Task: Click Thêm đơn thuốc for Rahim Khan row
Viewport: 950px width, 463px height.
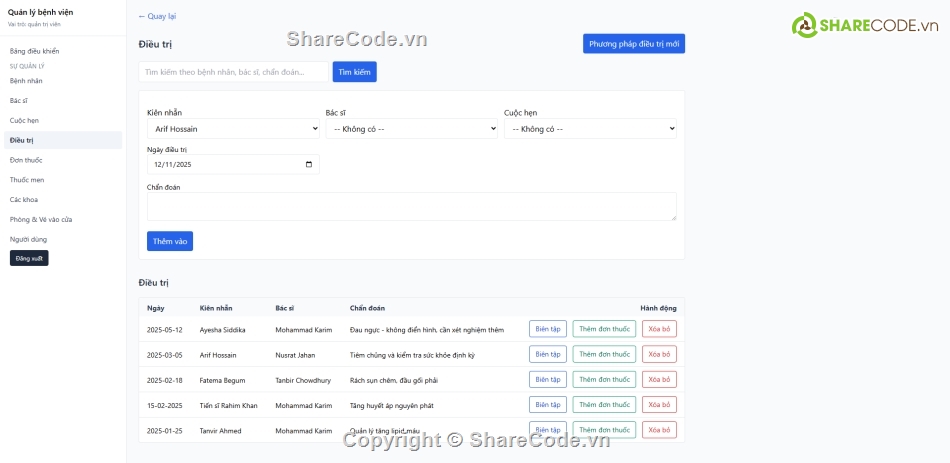Action: click(605, 405)
